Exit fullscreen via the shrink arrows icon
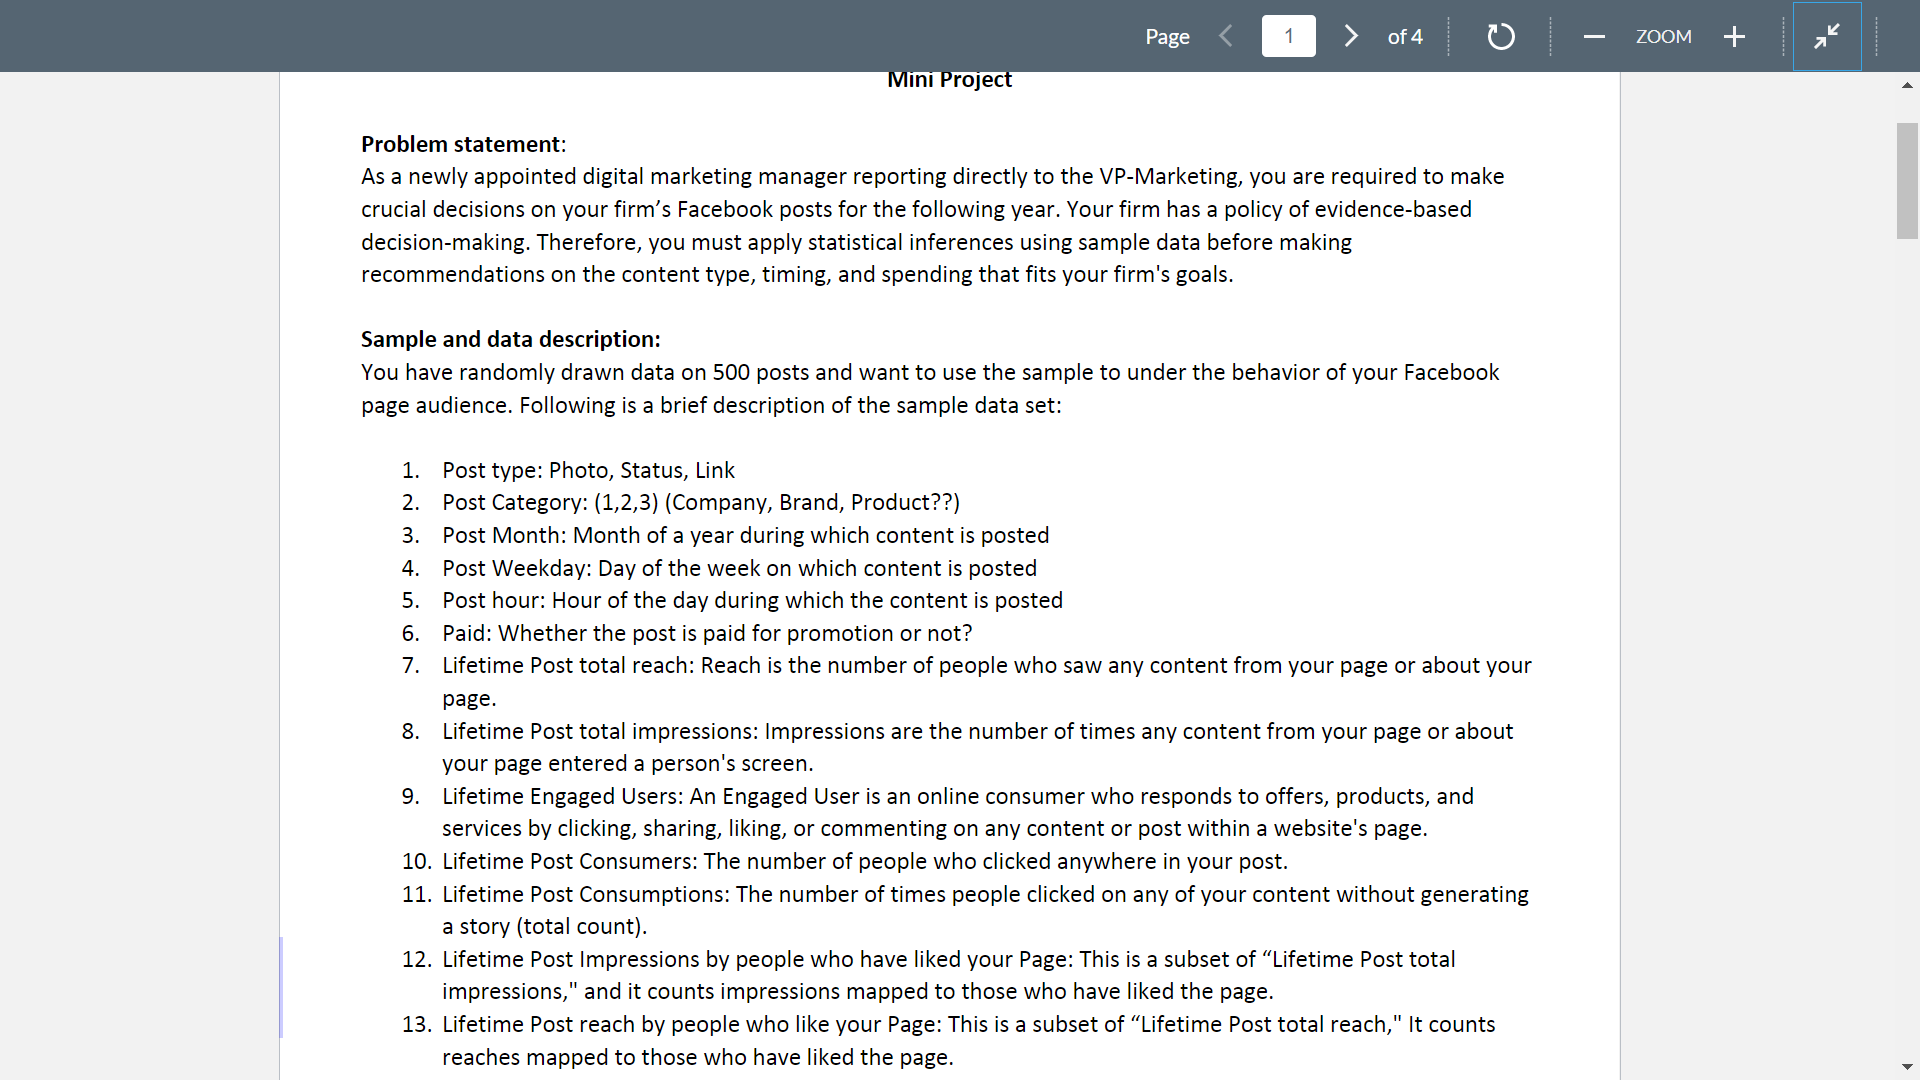The image size is (1920, 1080). click(1827, 36)
